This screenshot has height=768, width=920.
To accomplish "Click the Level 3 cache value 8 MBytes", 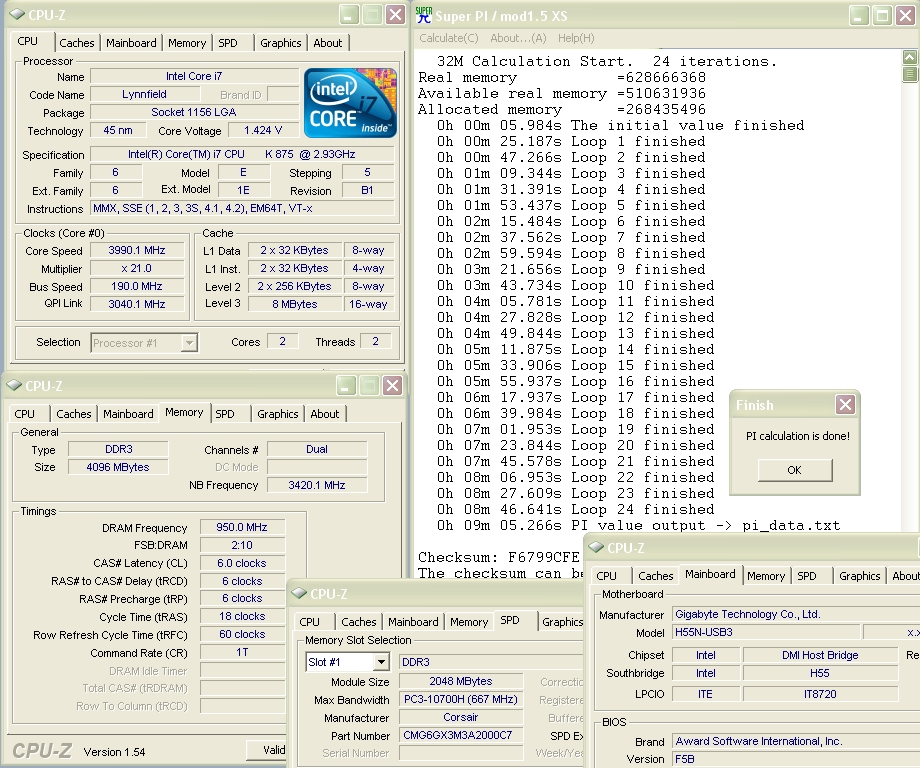I will 295,304.
